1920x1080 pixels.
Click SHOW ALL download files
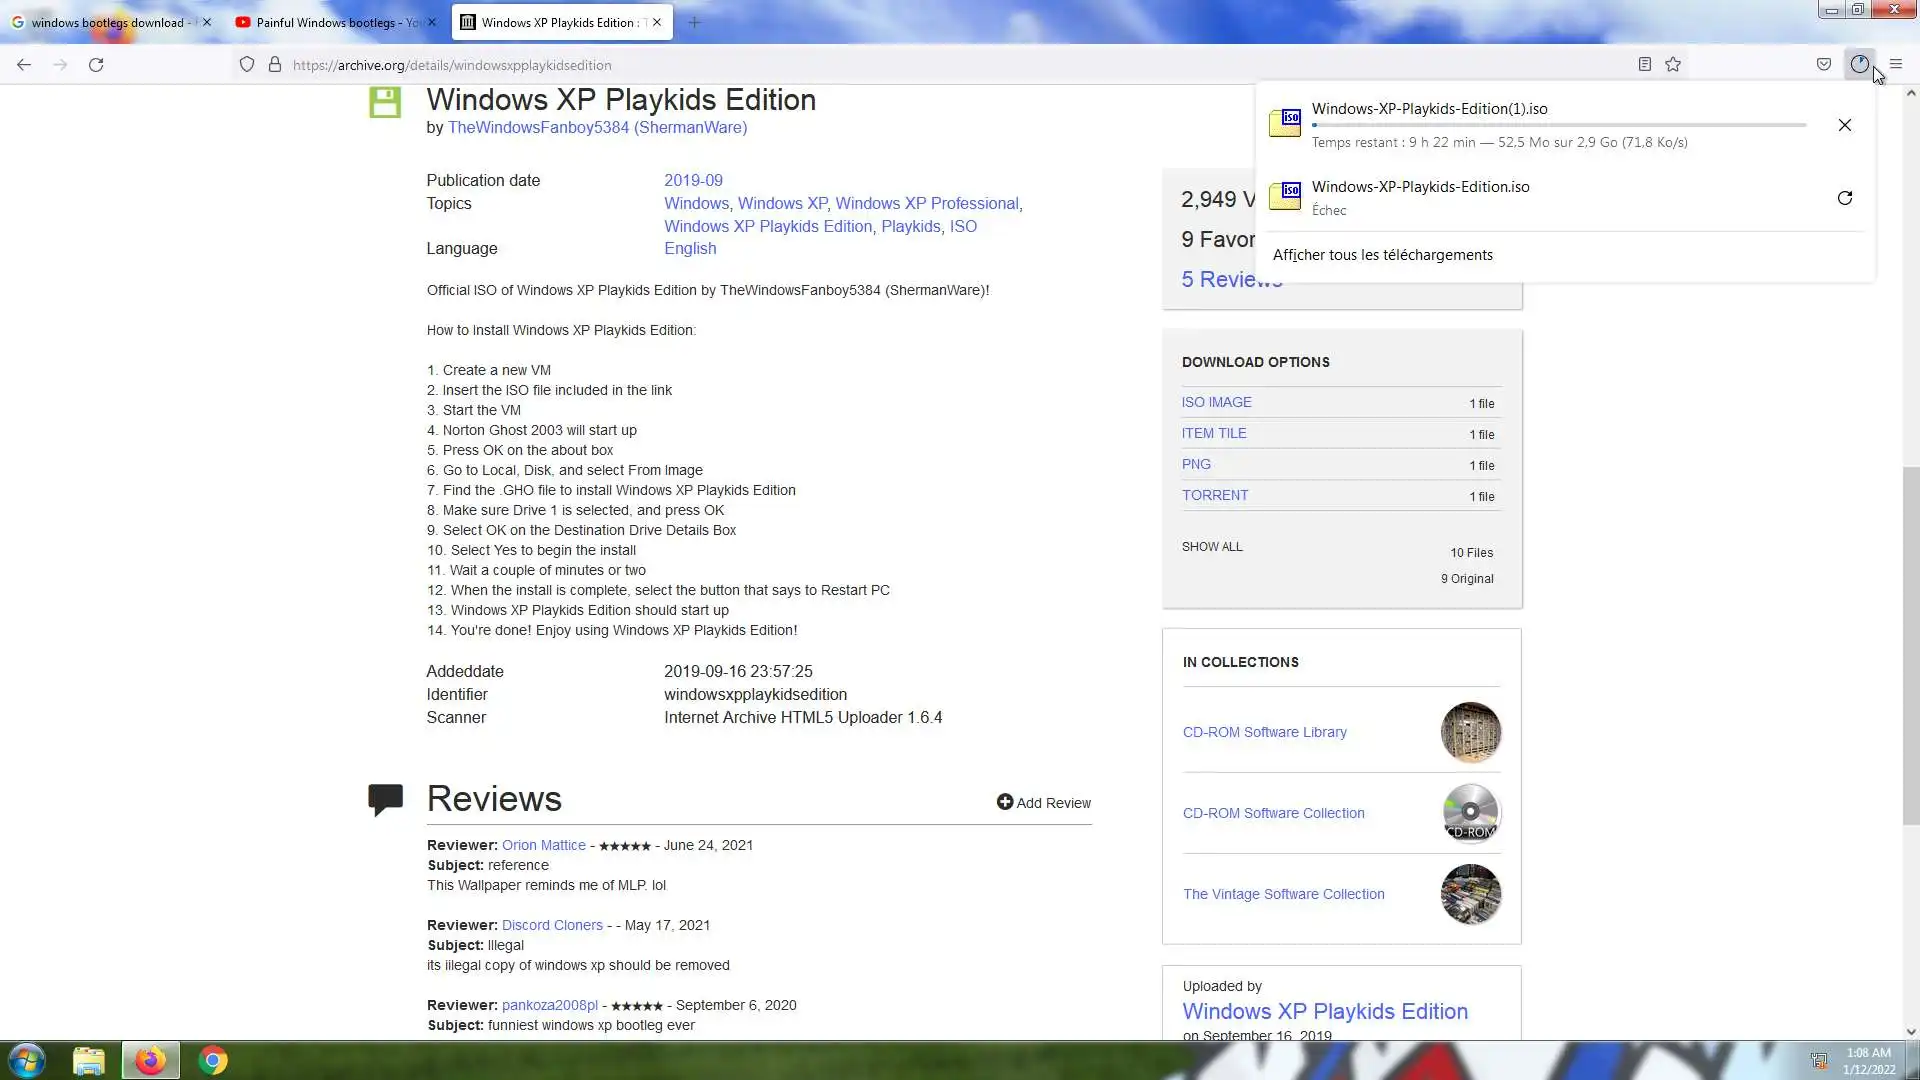point(1212,547)
